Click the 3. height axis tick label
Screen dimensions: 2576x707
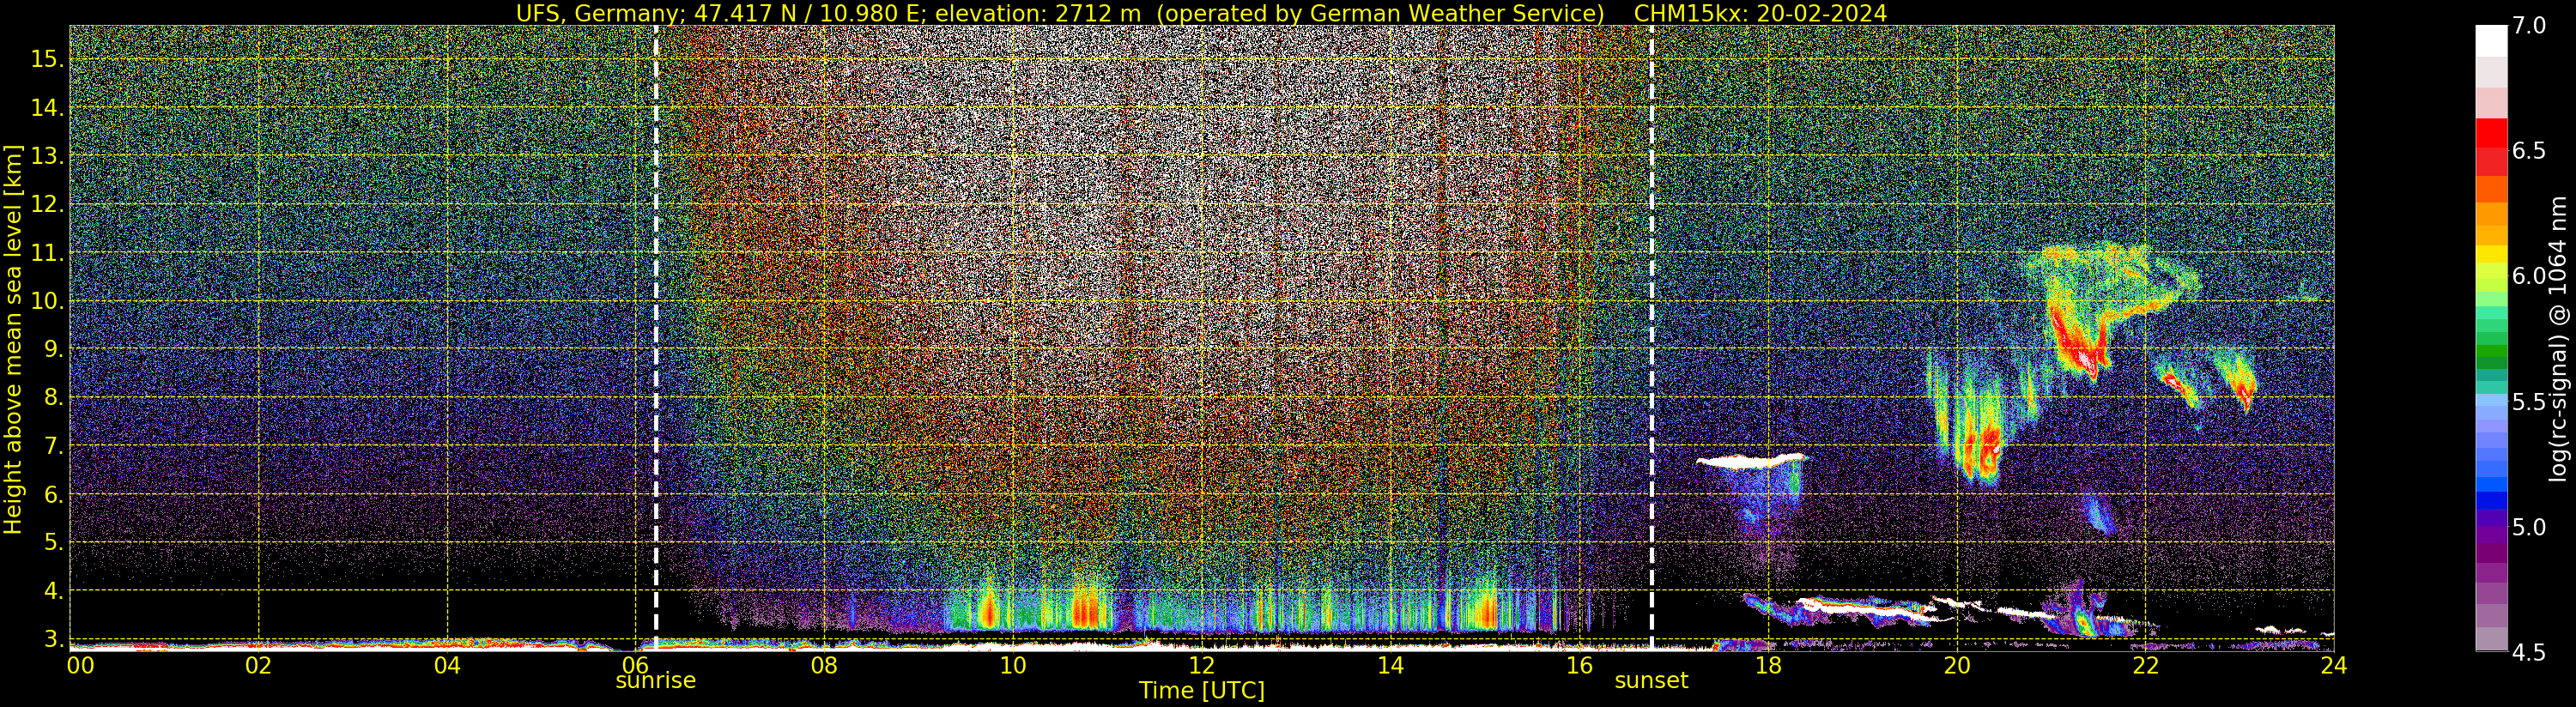pyautogui.click(x=53, y=639)
